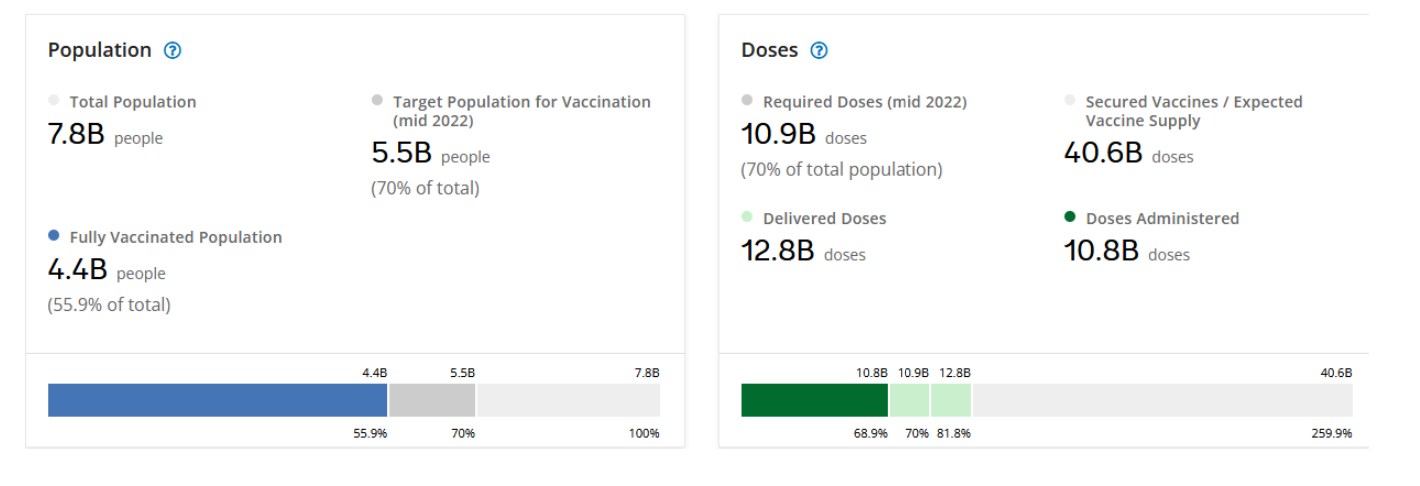The height and width of the screenshot is (486, 1420).
Task: Click the blue Fully Vaccinated Population legend dot
Action: pyautogui.click(x=54, y=236)
